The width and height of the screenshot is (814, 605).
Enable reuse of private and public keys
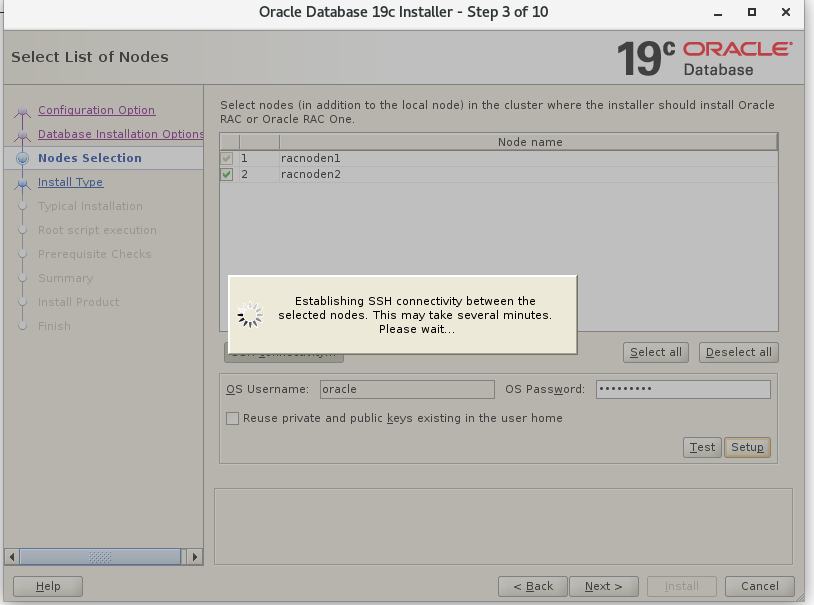(233, 419)
